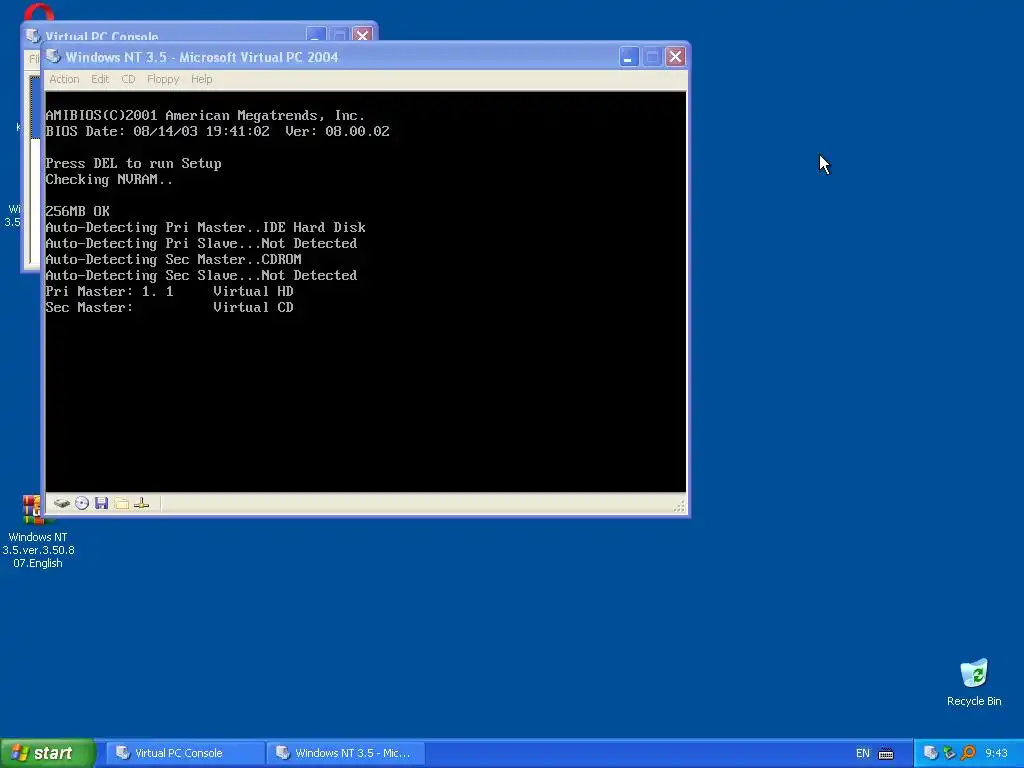Open the Edit menu

click(100, 79)
